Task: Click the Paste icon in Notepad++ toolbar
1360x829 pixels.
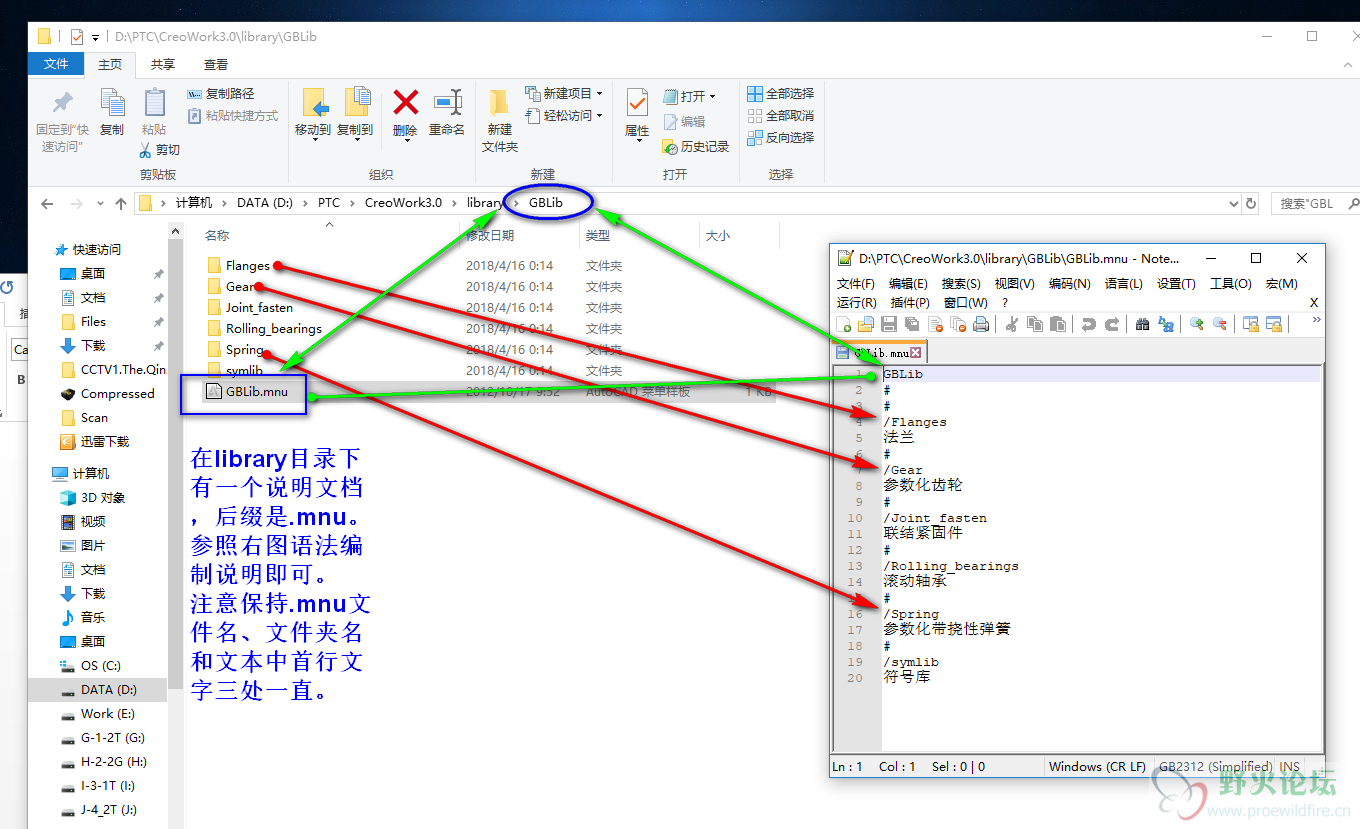Action: tap(1057, 324)
